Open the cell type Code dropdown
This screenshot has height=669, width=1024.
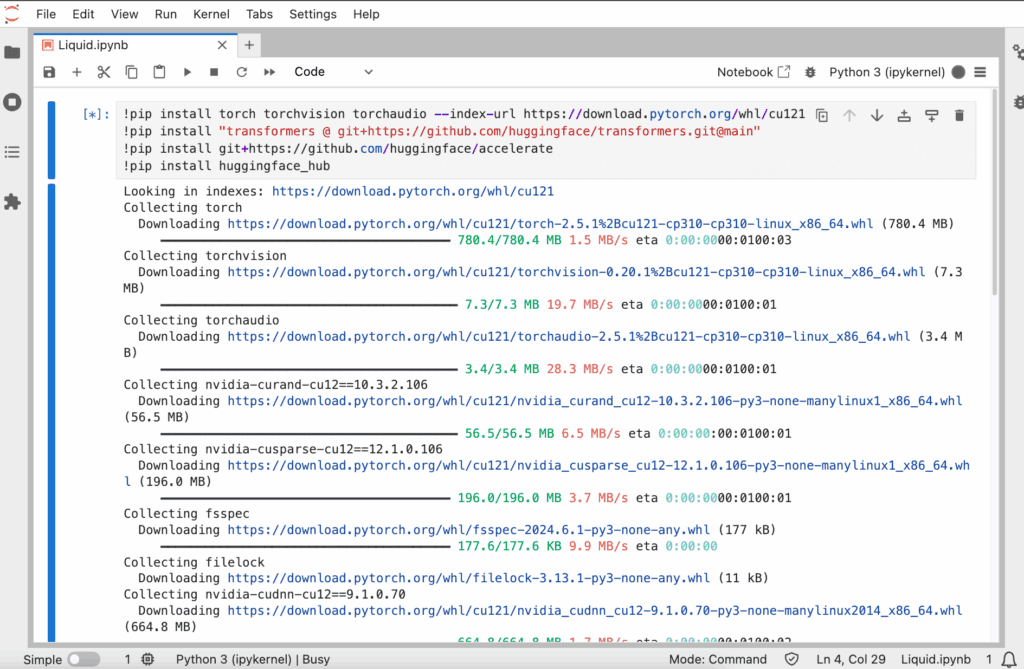pyautogui.click(x=333, y=72)
